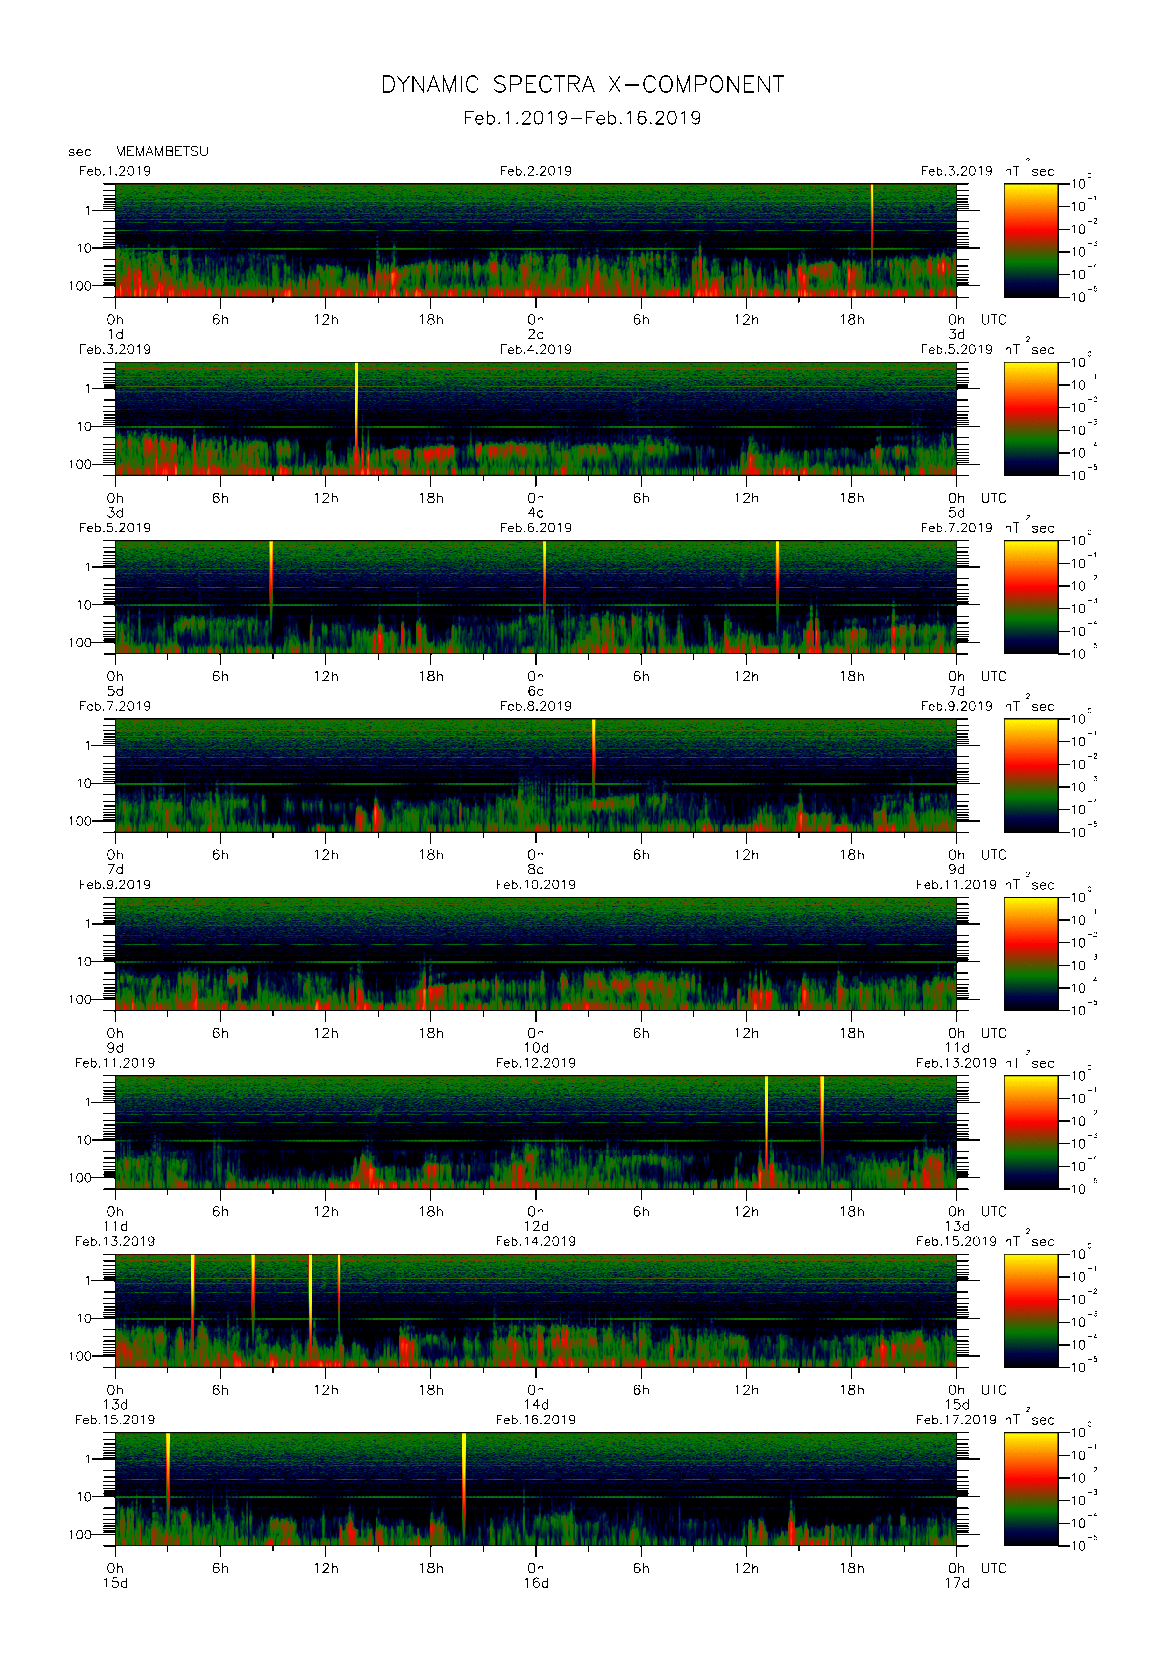Select the middle spike in the third spectrogram
Image resolution: width=1165 pixels, height=1679 pixels.
click(x=544, y=570)
